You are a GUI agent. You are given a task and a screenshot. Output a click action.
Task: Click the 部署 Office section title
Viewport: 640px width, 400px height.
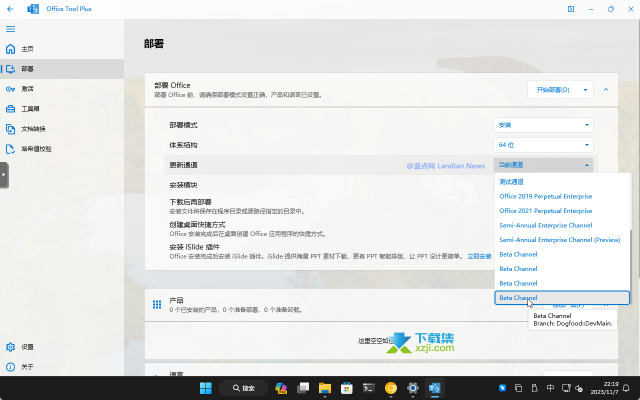point(172,85)
